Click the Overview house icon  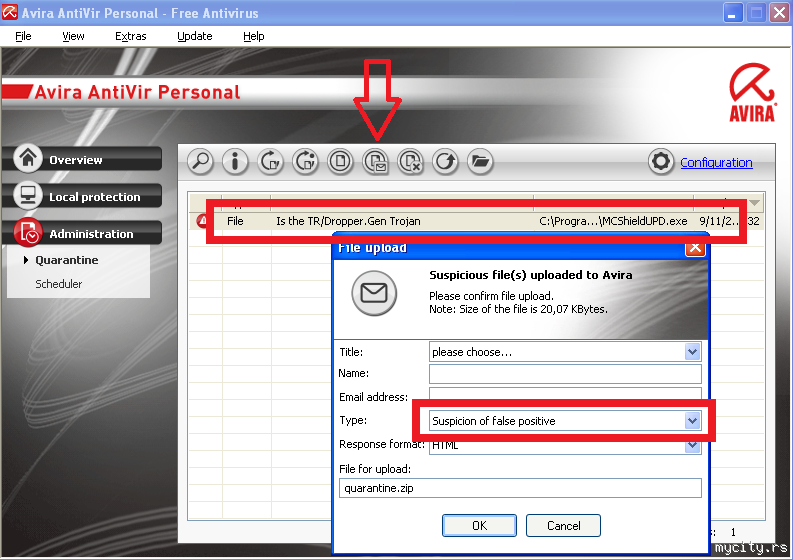click(28, 159)
